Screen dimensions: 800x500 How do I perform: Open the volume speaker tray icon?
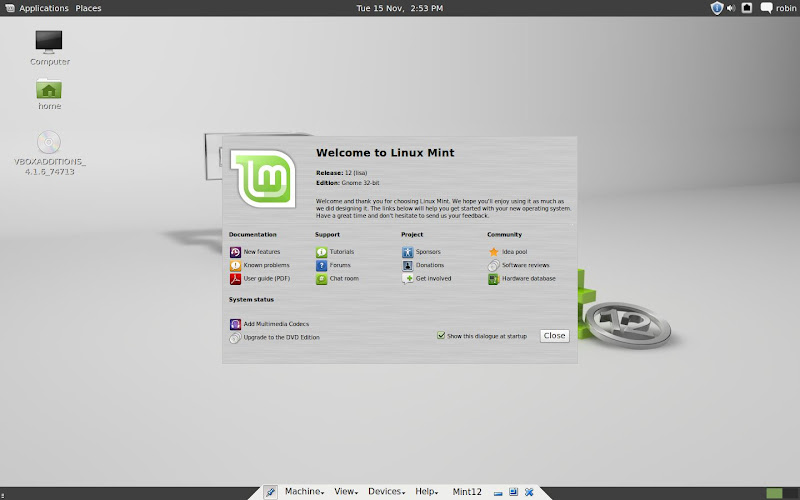click(731, 8)
